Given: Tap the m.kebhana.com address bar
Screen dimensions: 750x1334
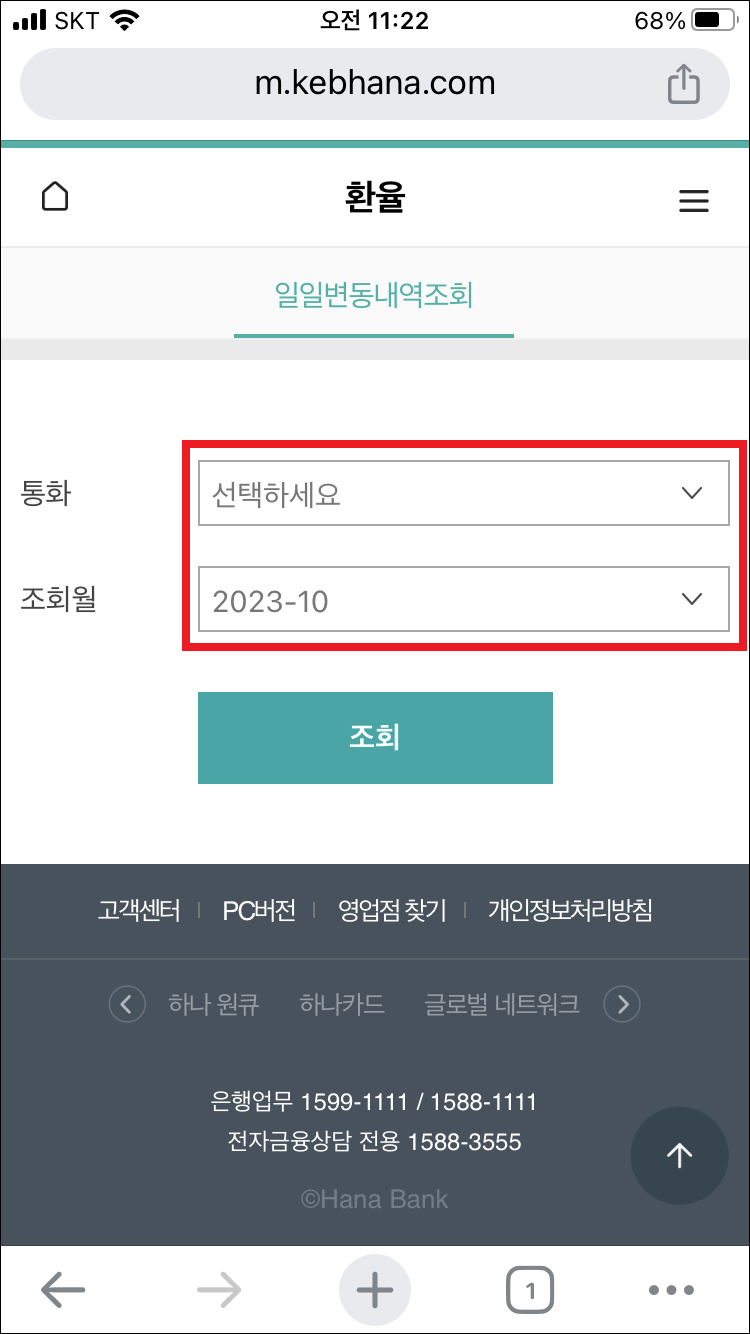Looking at the screenshot, I should pos(375,84).
